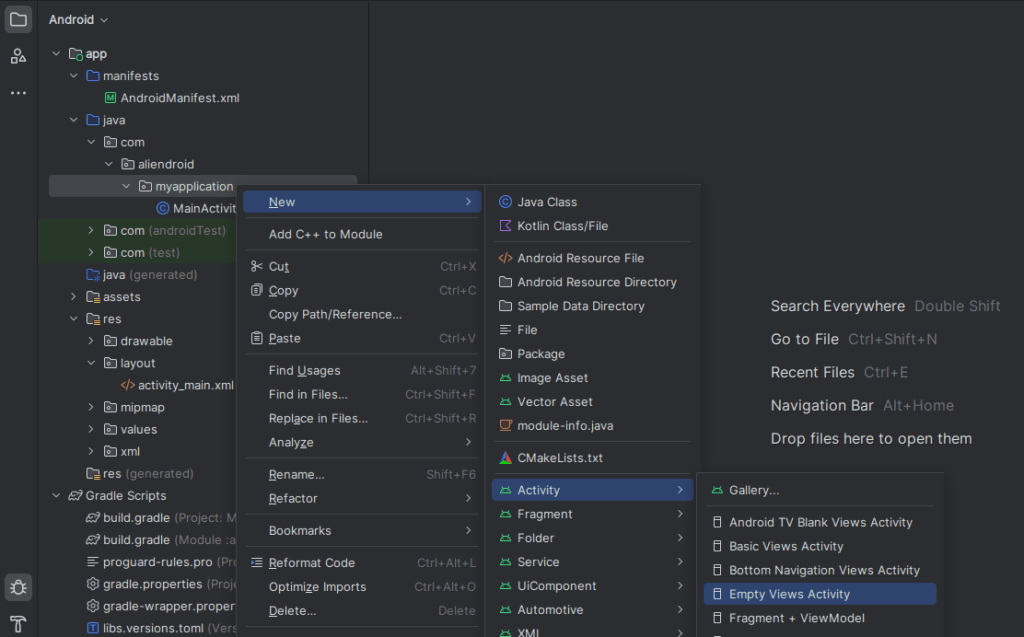1024x637 pixels.
Task: Expand the com (androidTest) package
Action: click(91, 231)
